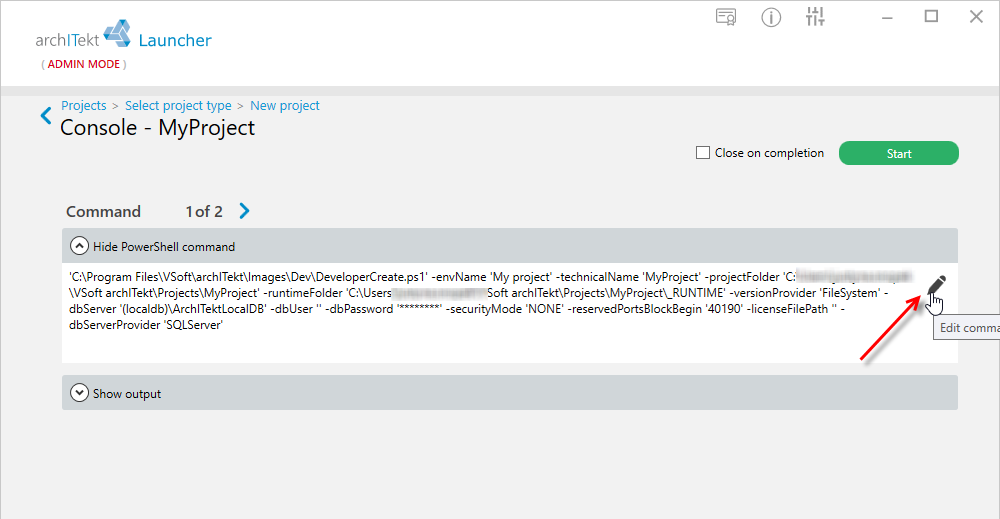The width and height of the screenshot is (1000, 519).
Task: Start the project creation
Action: click(899, 153)
